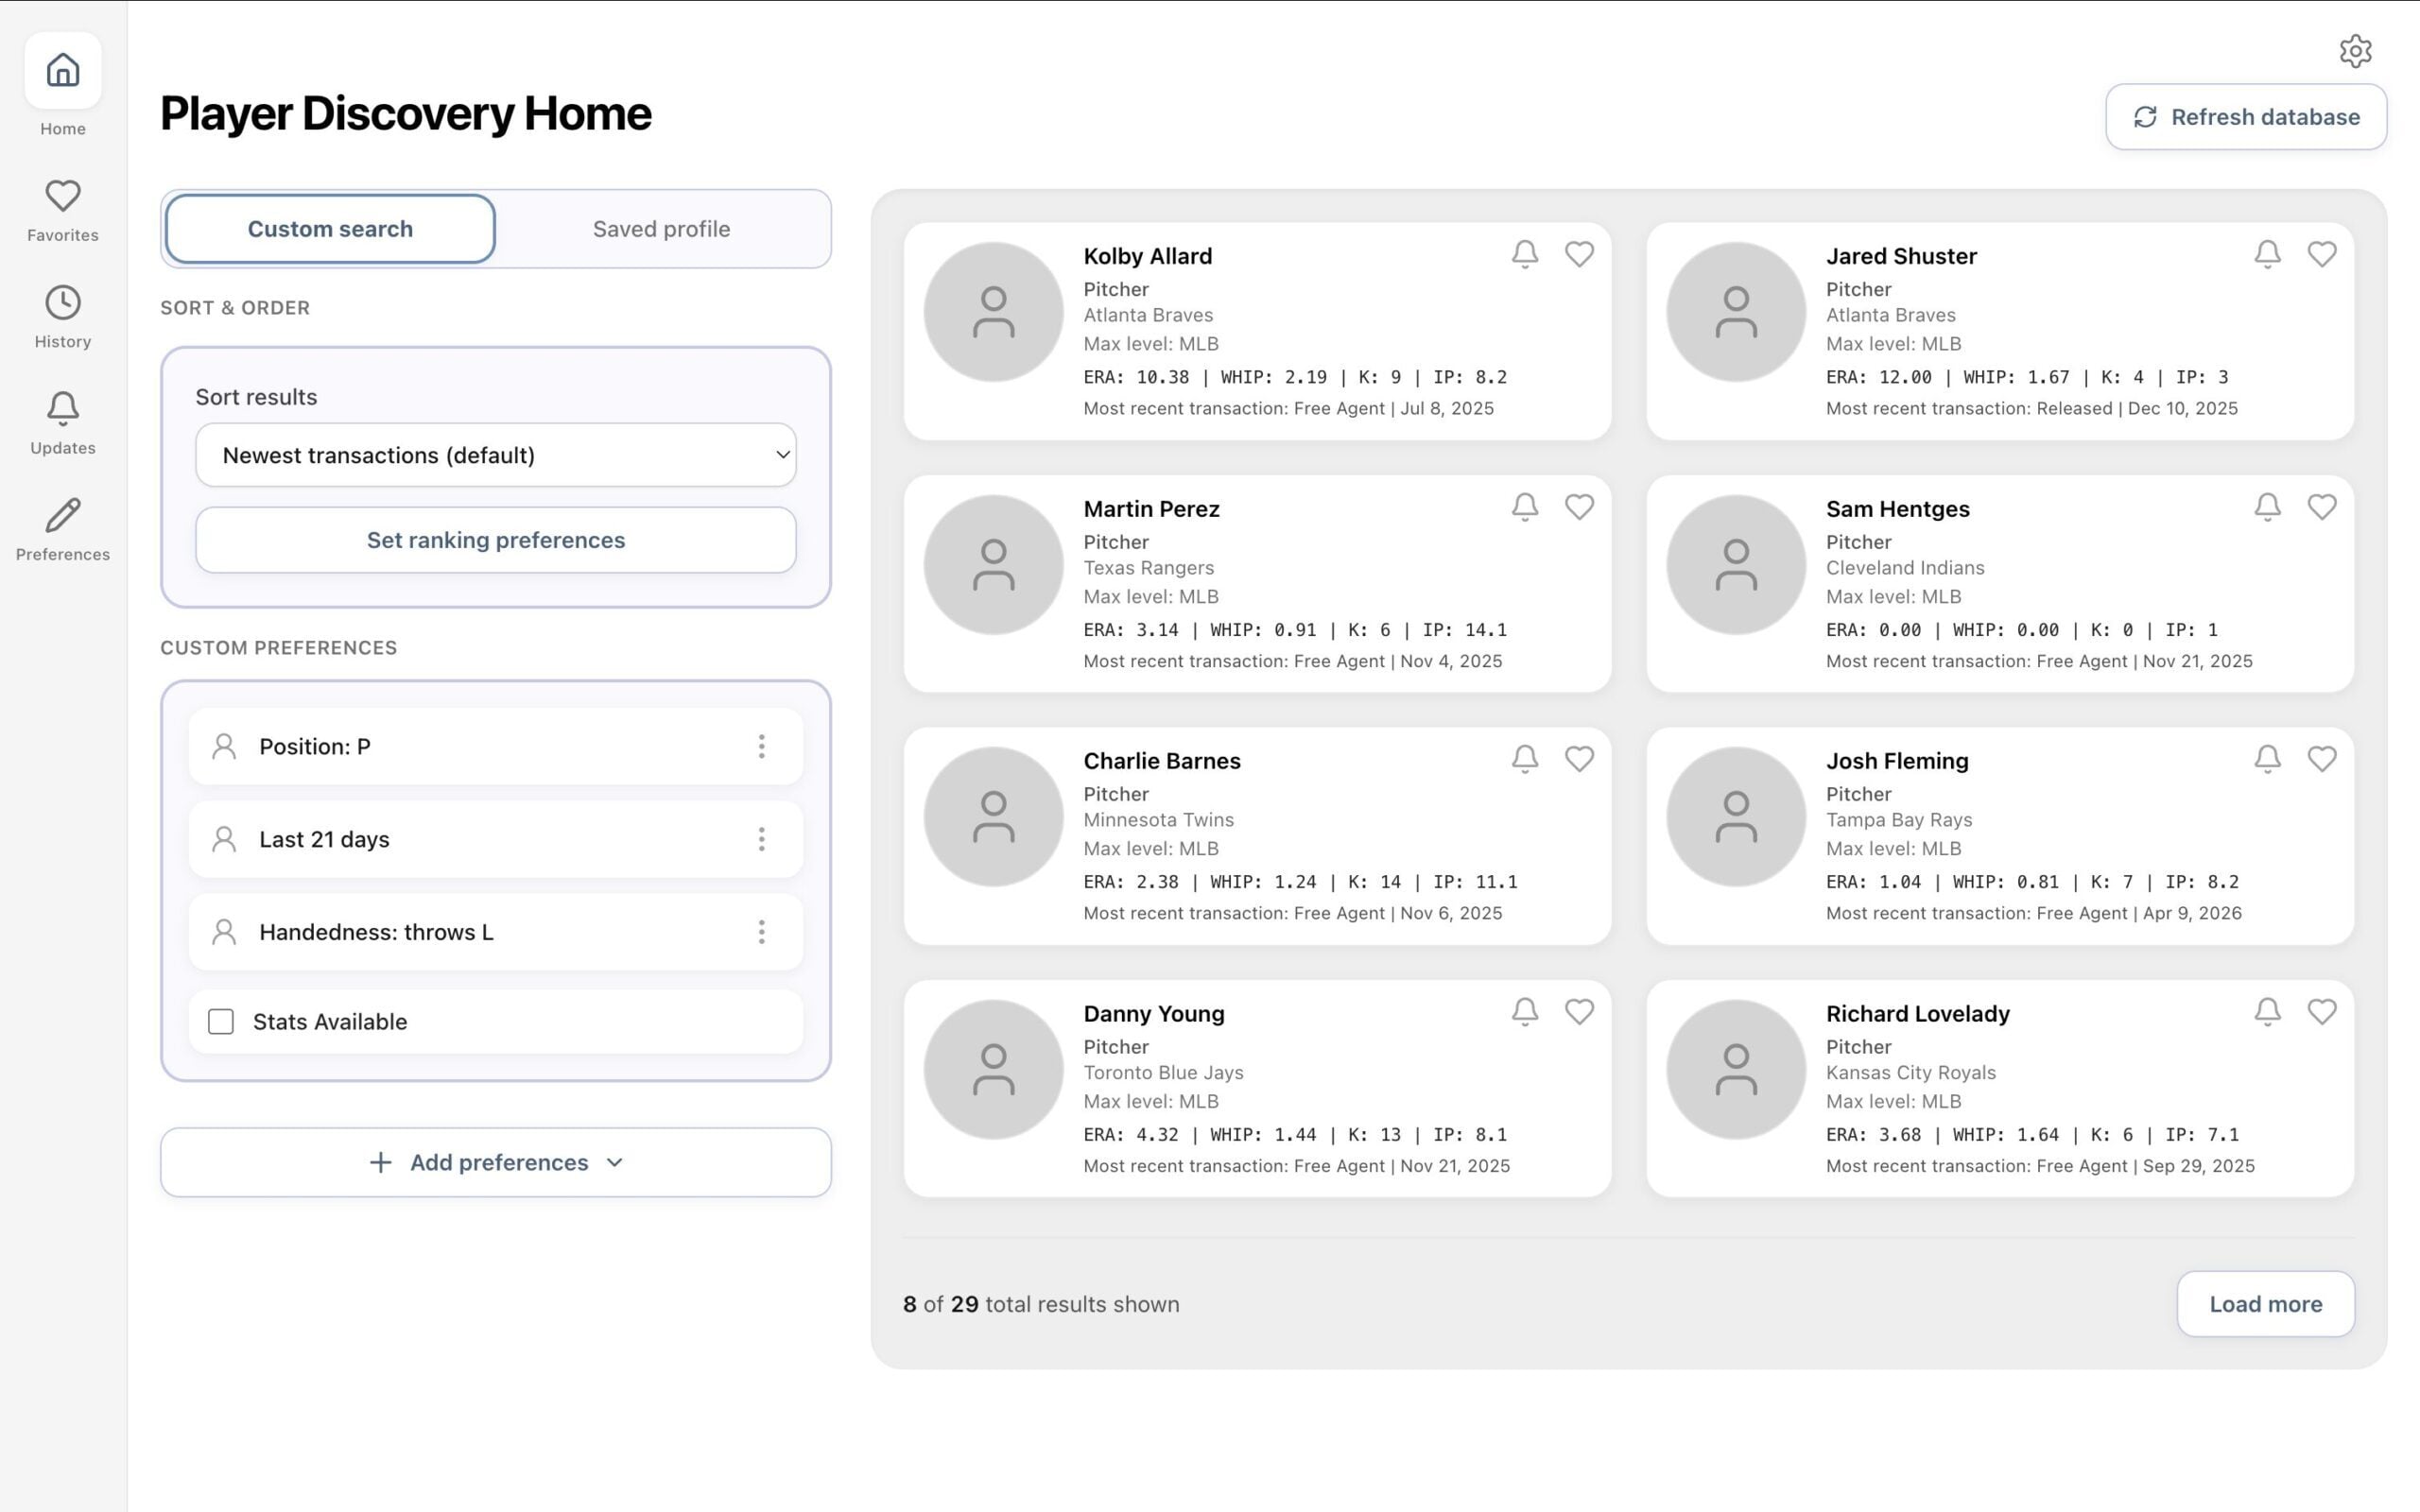The height and width of the screenshot is (1512, 2420).
Task: Open Jared Shuster's avatar placeholder
Action: (x=1736, y=312)
